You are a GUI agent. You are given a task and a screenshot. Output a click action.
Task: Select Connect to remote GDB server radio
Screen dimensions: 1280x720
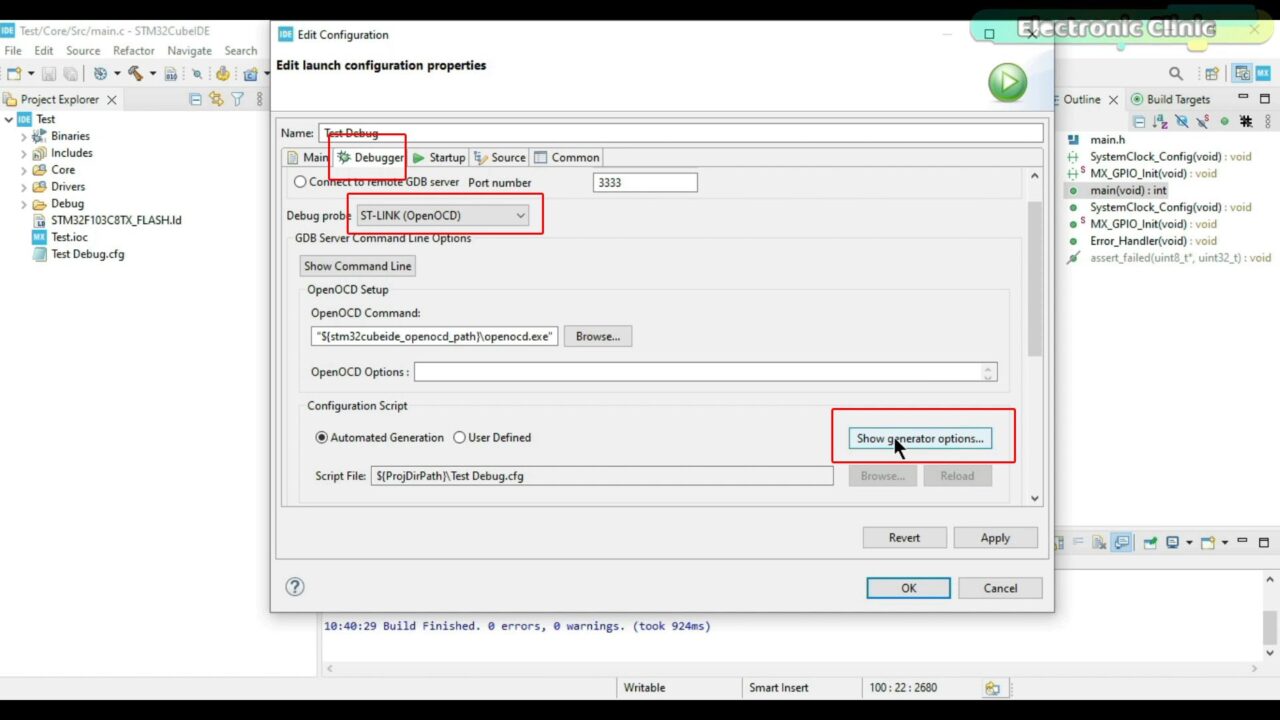click(300, 182)
